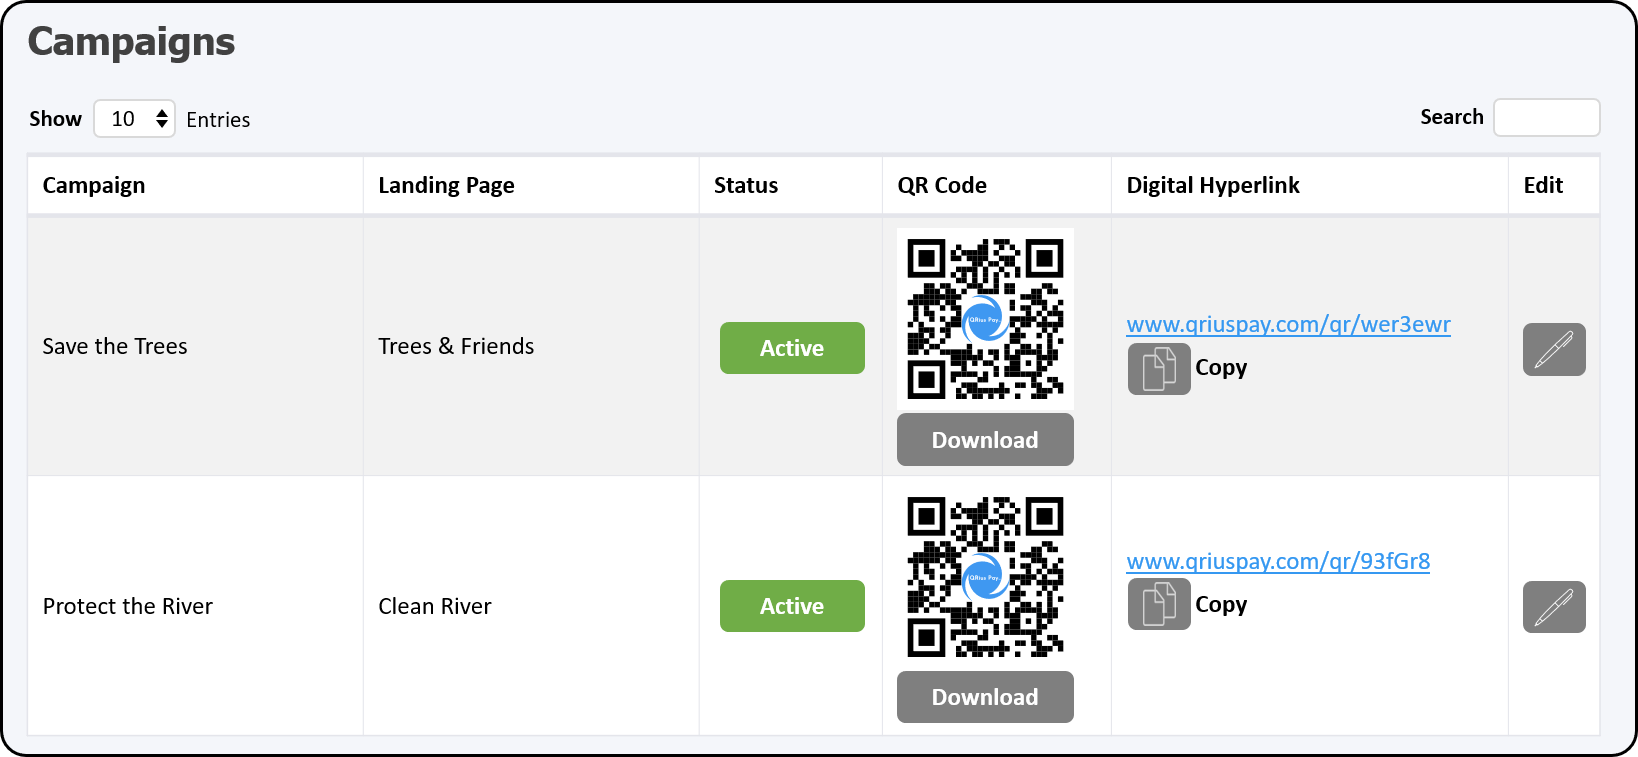Sort by the Status column header
The image size is (1638, 757).
click(x=746, y=185)
